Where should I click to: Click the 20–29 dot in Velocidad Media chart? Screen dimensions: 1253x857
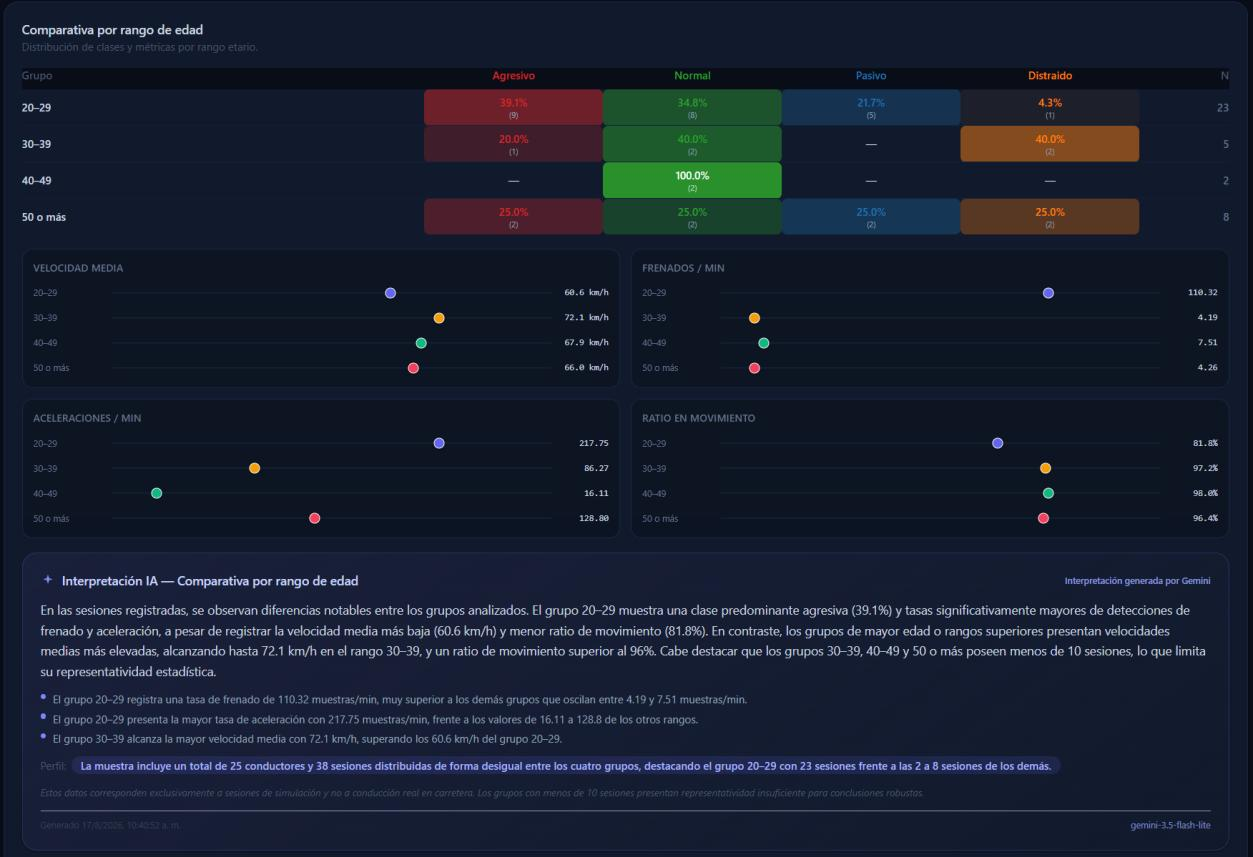(390, 293)
